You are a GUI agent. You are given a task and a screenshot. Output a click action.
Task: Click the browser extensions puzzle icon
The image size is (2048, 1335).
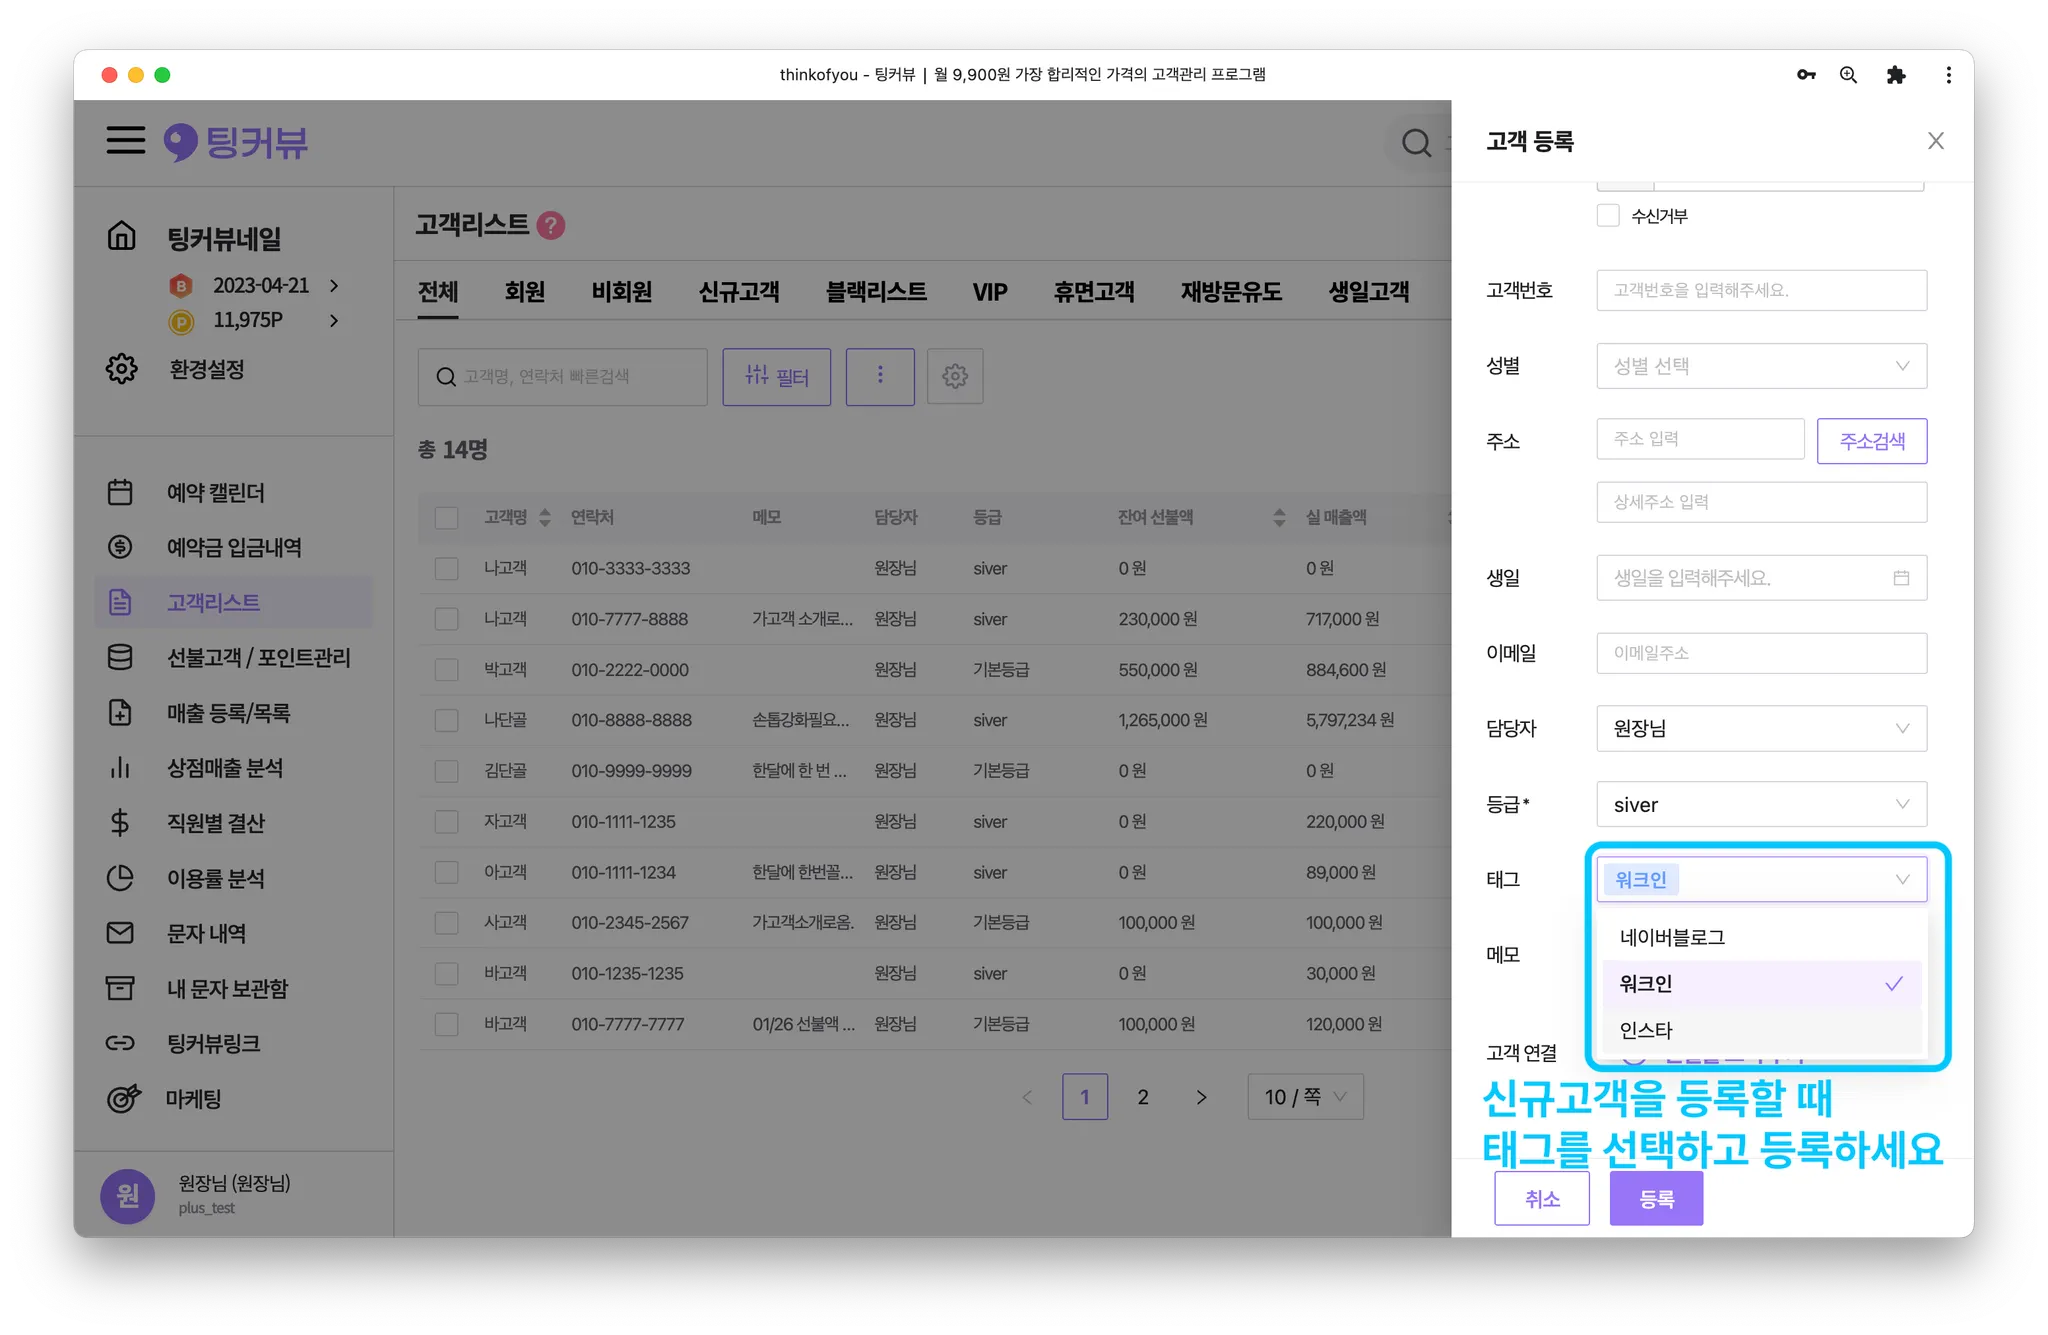[1896, 75]
